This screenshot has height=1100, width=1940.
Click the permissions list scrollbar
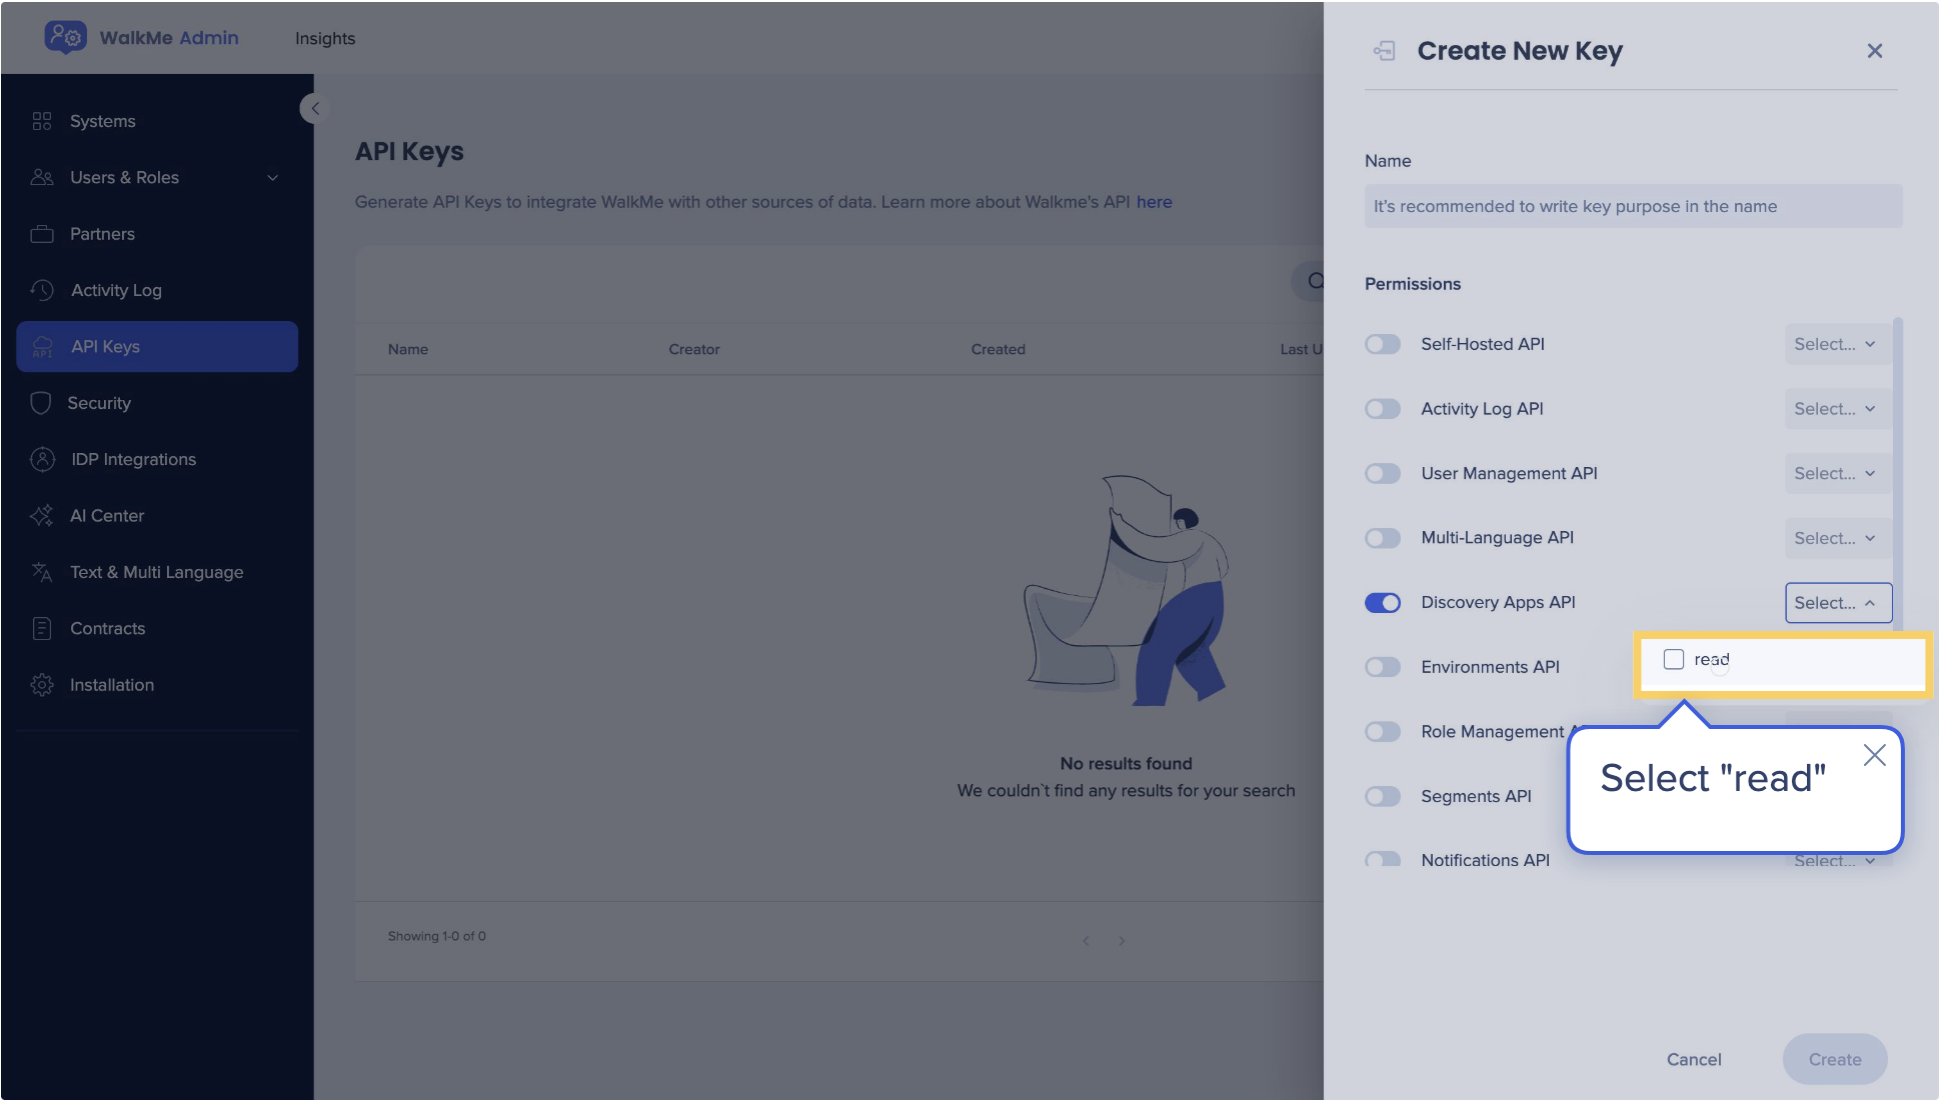(1897, 473)
